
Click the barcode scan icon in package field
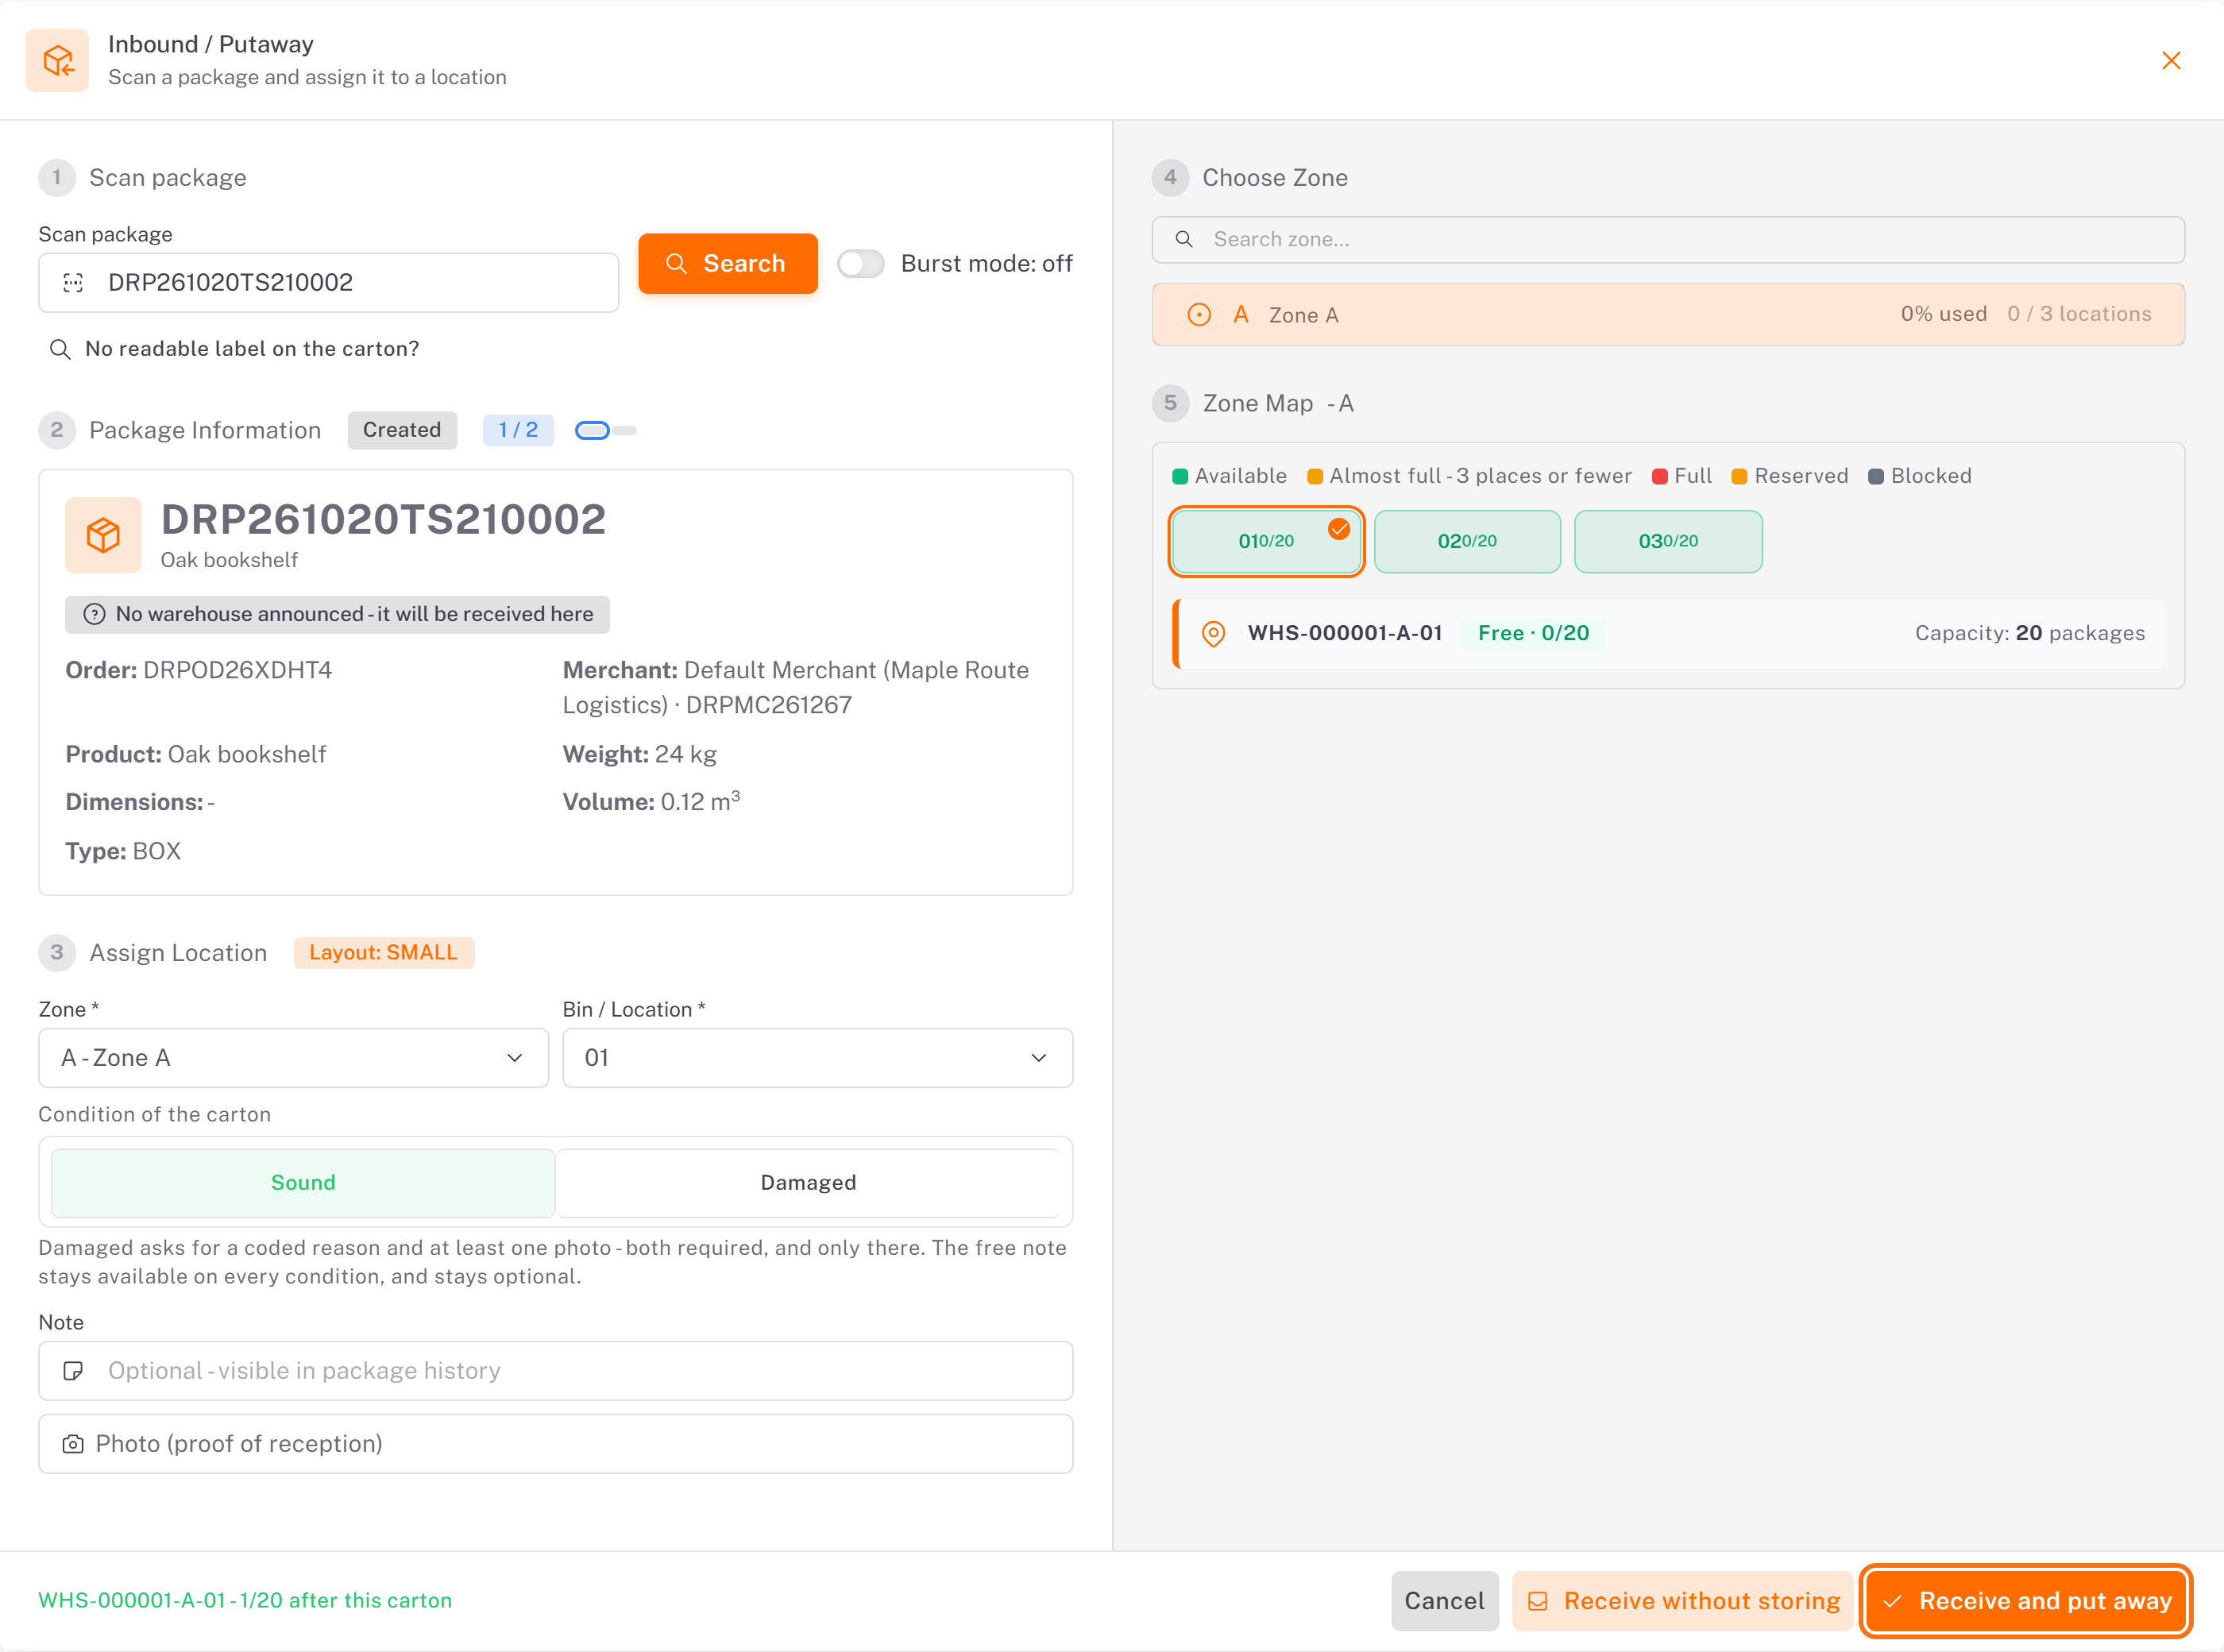pos(73,283)
